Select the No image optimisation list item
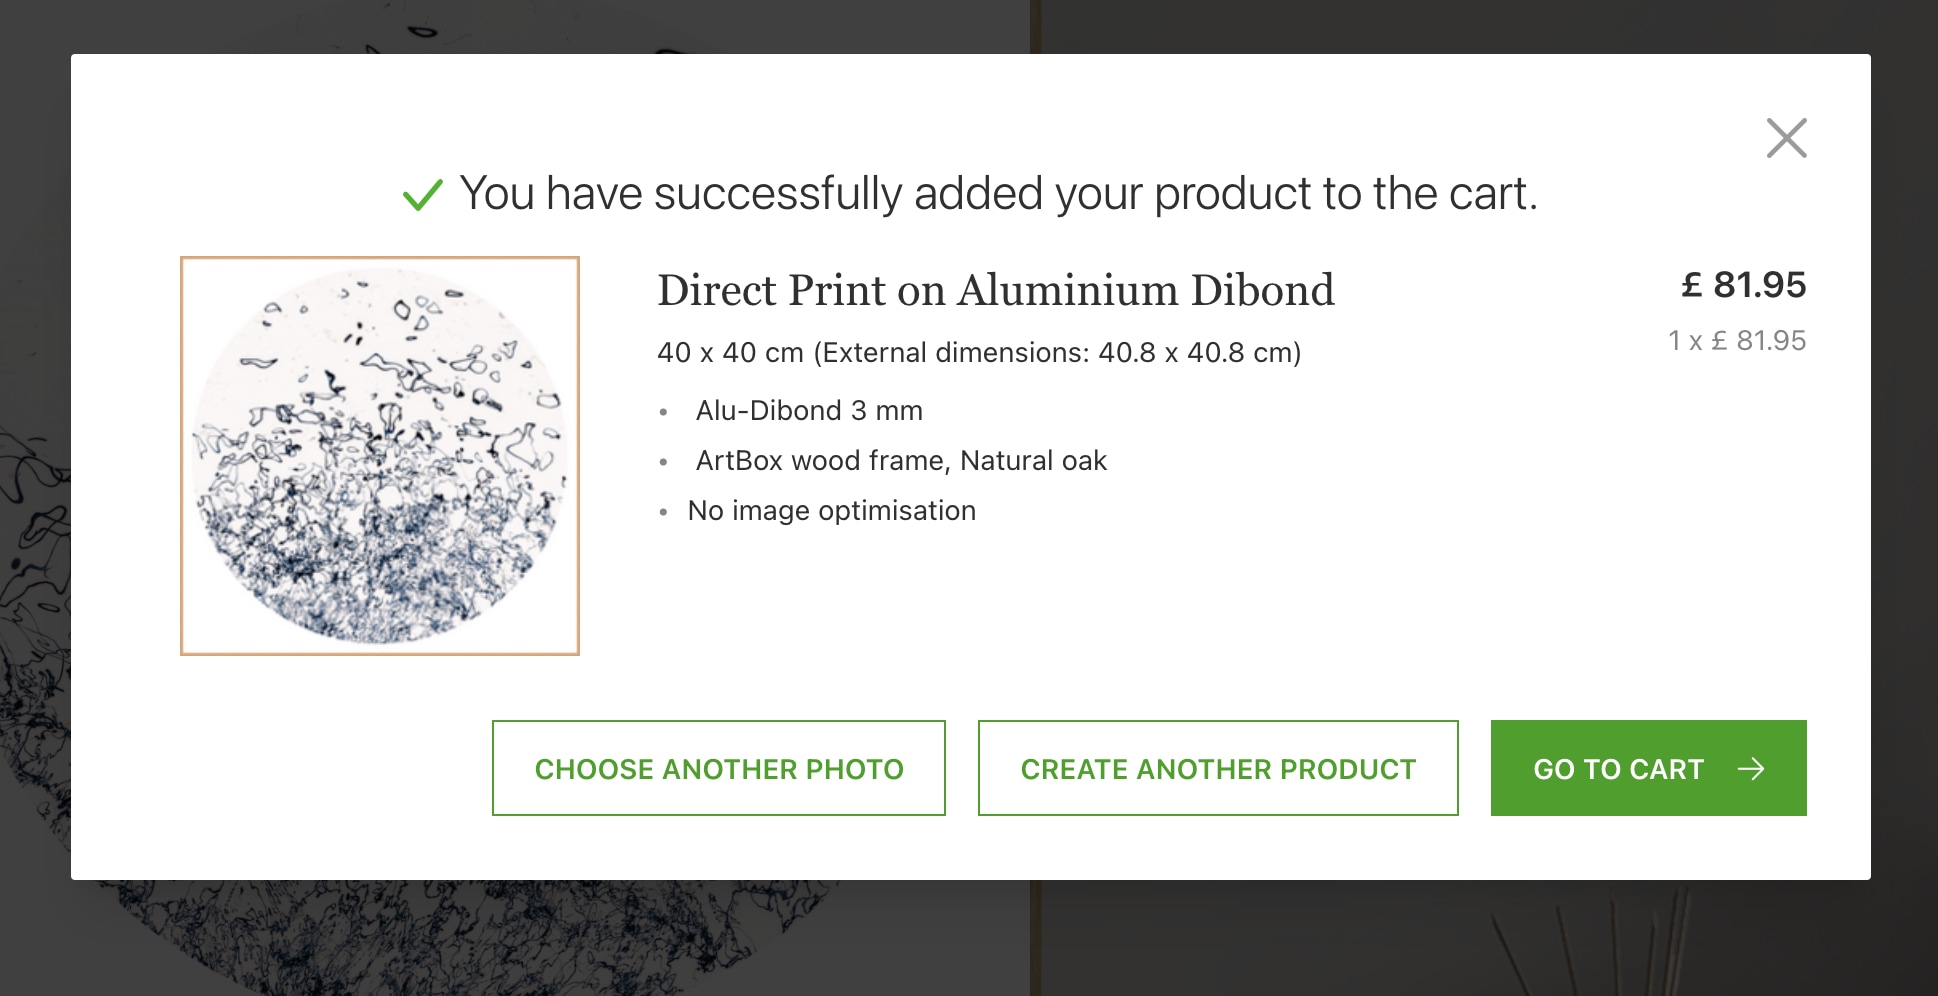1938x996 pixels. (x=831, y=511)
